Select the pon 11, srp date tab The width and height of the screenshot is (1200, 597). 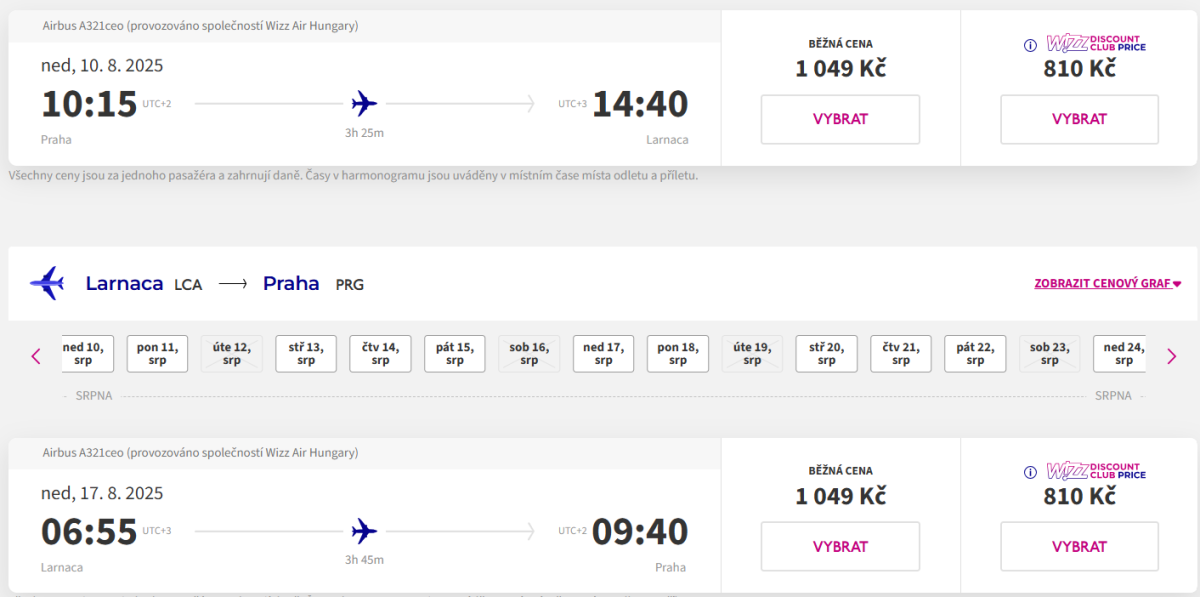coord(157,354)
